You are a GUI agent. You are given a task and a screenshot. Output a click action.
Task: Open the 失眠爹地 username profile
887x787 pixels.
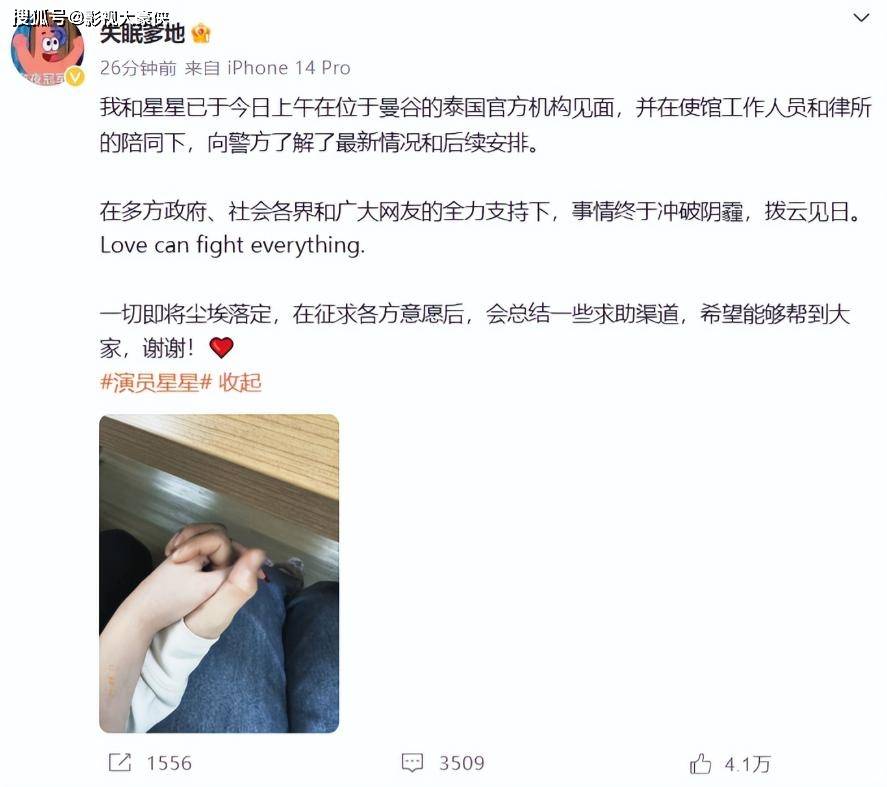tap(143, 34)
